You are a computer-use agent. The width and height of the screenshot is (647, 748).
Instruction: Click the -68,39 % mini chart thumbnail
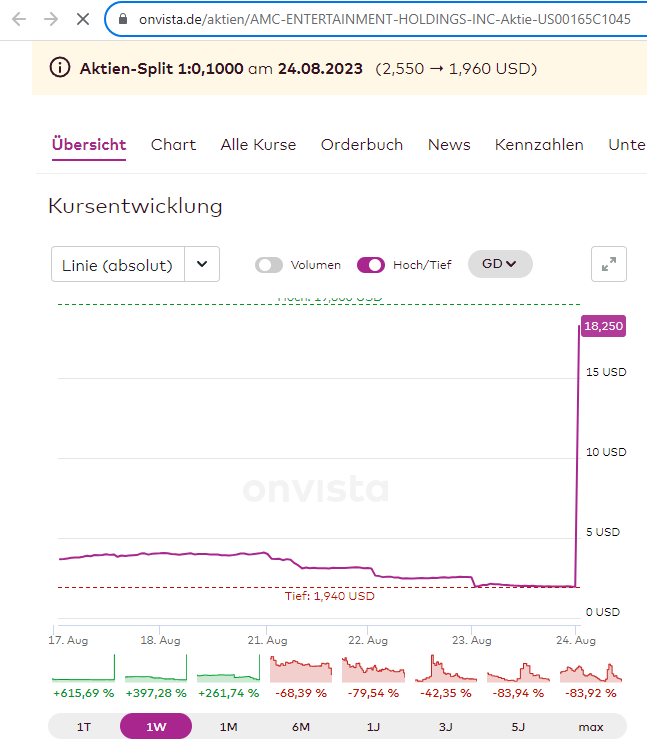click(x=301, y=669)
